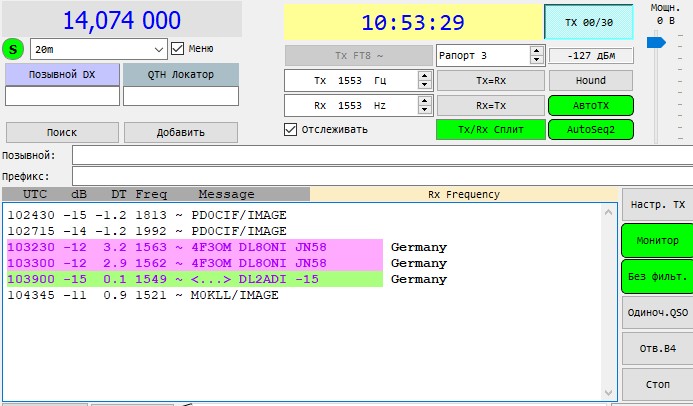This screenshot has width=693, height=406.
Task: Toggle the Меню checkbox
Action: click(x=178, y=48)
